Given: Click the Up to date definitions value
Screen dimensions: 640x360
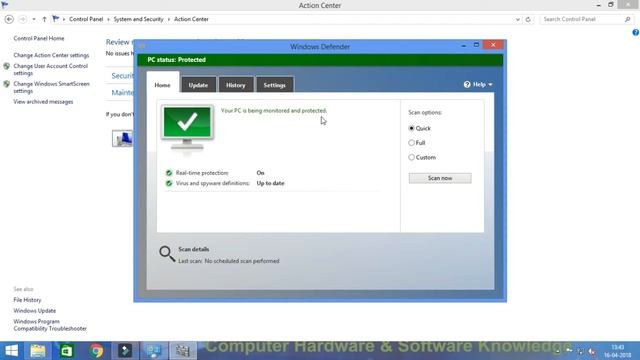Looking at the screenshot, I should click(x=271, y=183).
